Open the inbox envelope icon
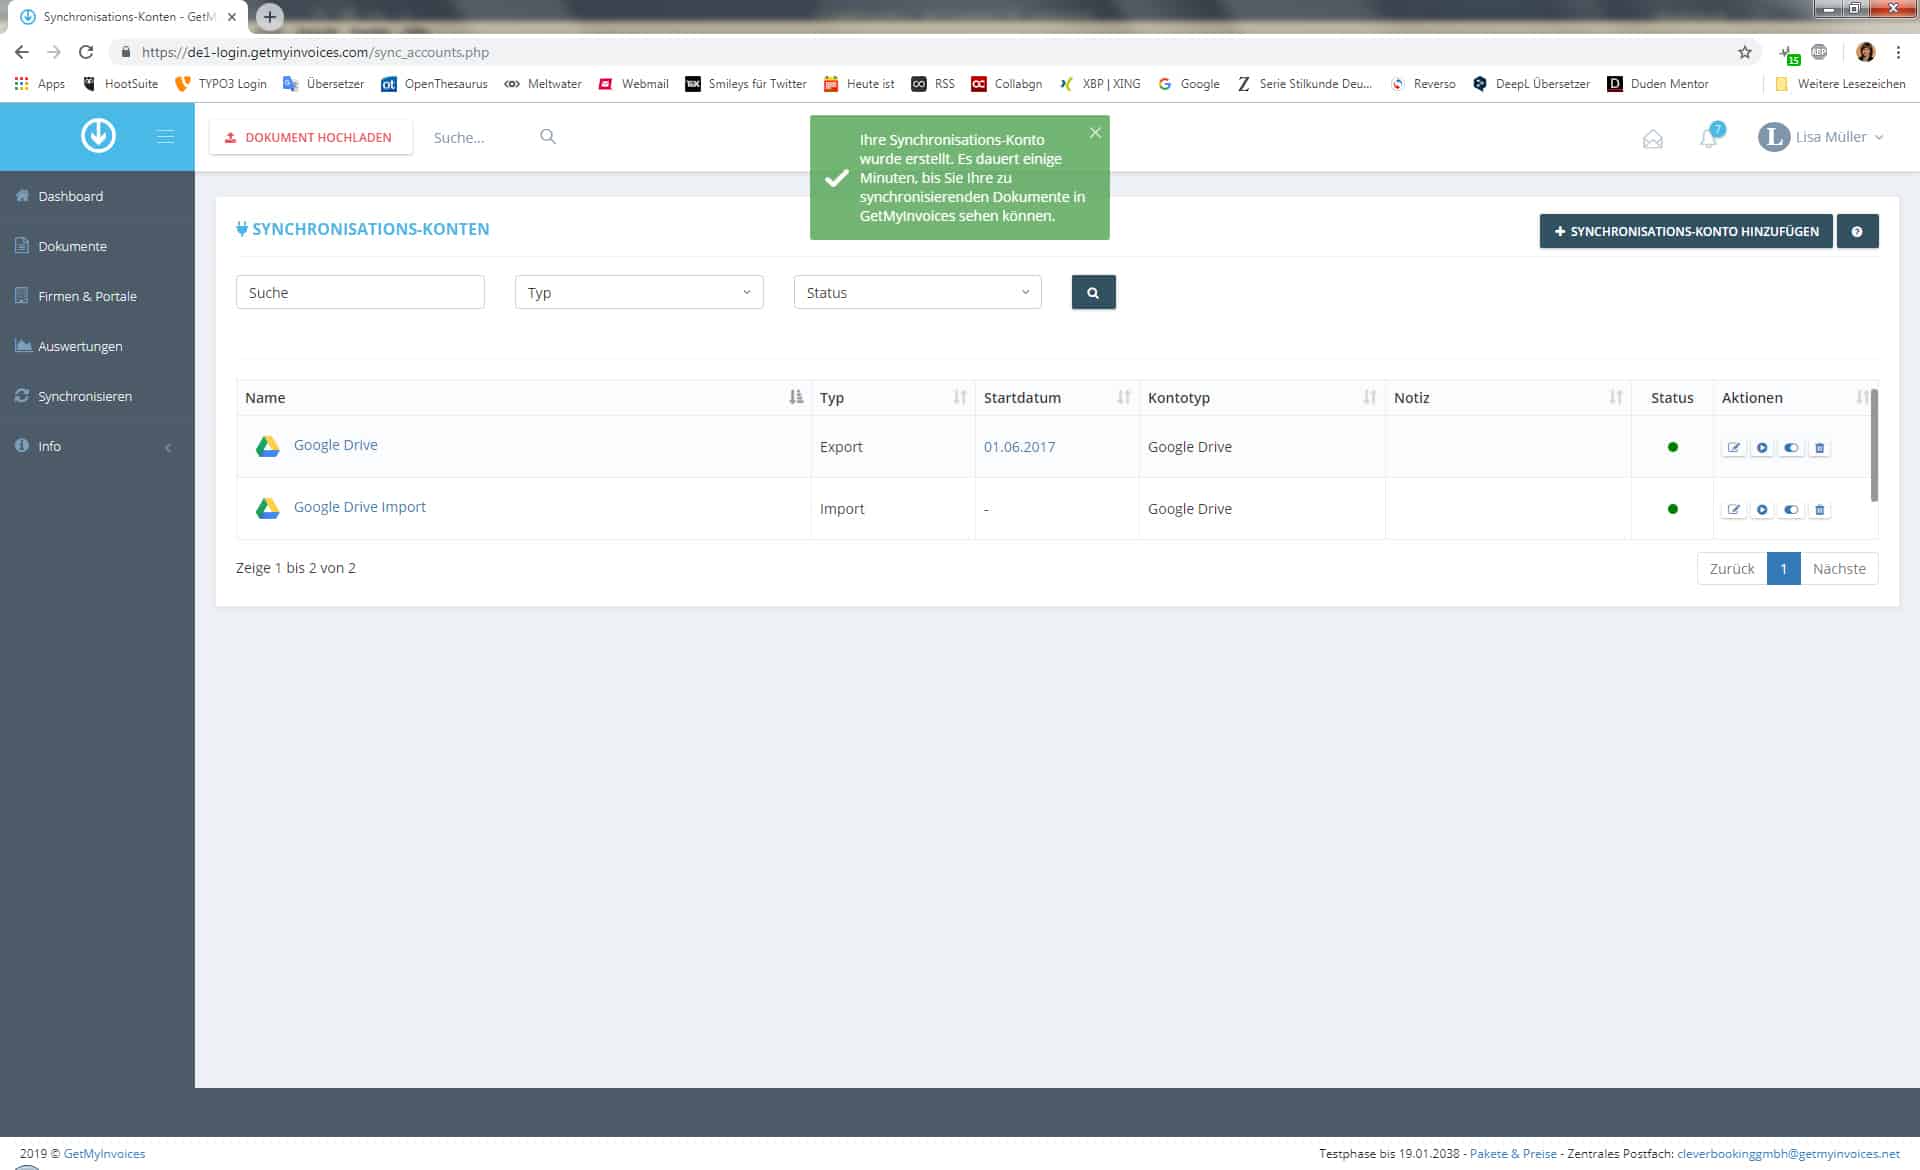The image size is (1920, 1170). tap(1653, 139)
